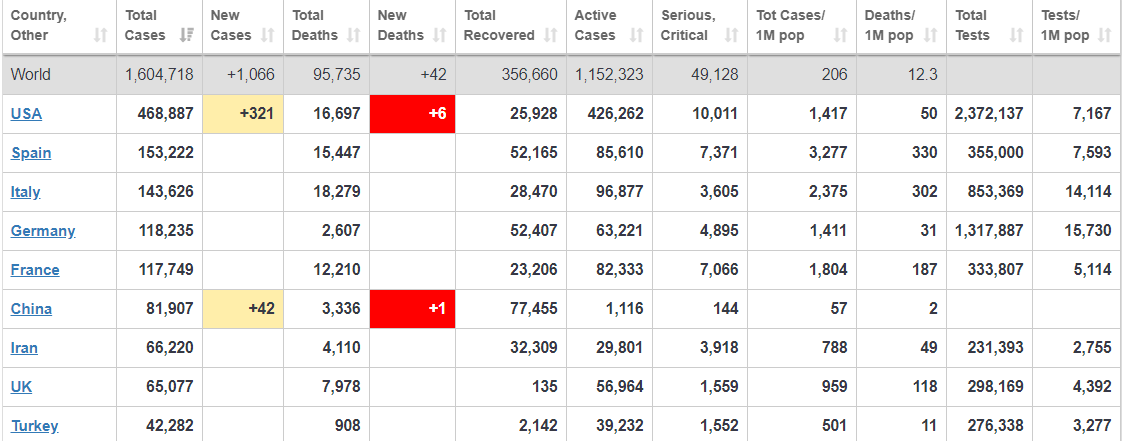Sort by Total Tests icon
The height and width of the screenshot is (441, 1126).
click(x=1016, y=36)
